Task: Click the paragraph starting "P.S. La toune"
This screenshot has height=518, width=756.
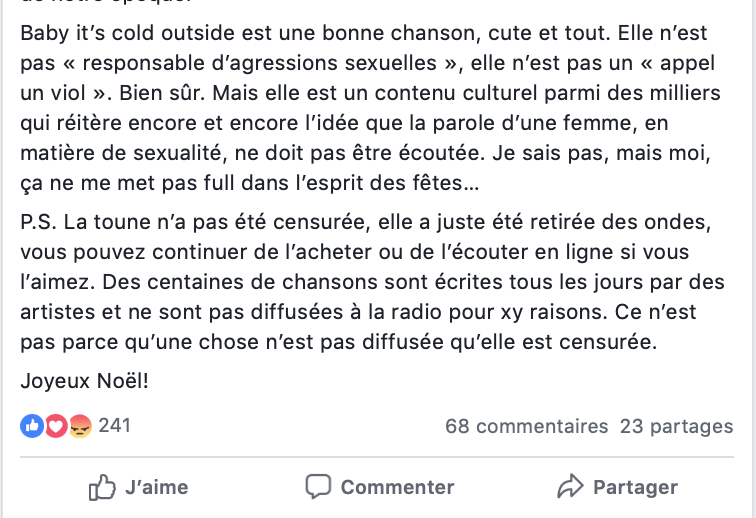Action: (x=372, y=282)
